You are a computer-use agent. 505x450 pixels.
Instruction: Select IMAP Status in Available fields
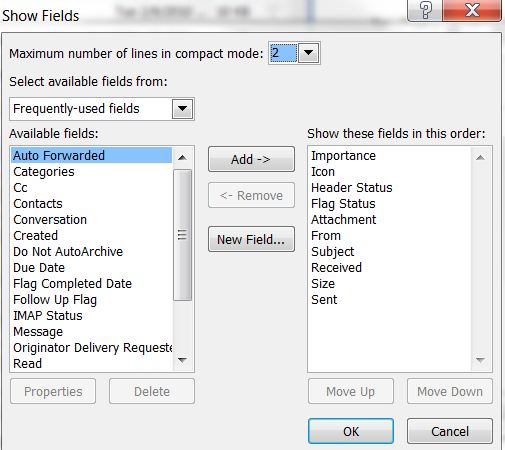[x=48, y=316]
